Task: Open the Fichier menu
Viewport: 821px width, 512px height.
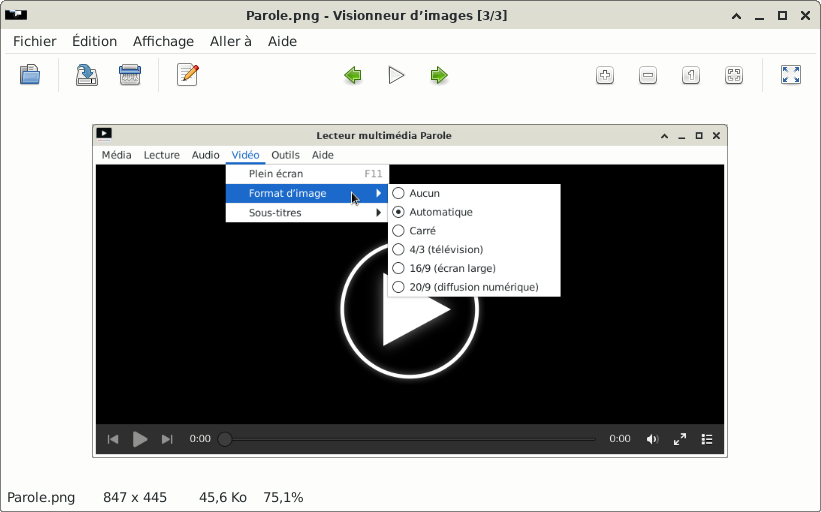Action: click(35, 41)
